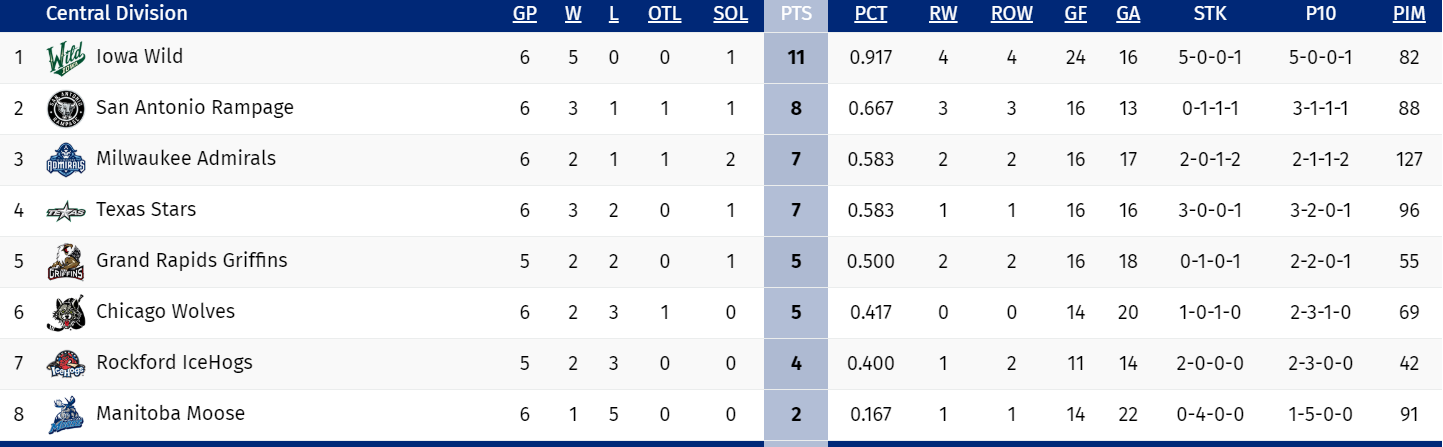Sort by STK streak header
The height and width of the screenshot is (447, 1443).
(1210, 14)
